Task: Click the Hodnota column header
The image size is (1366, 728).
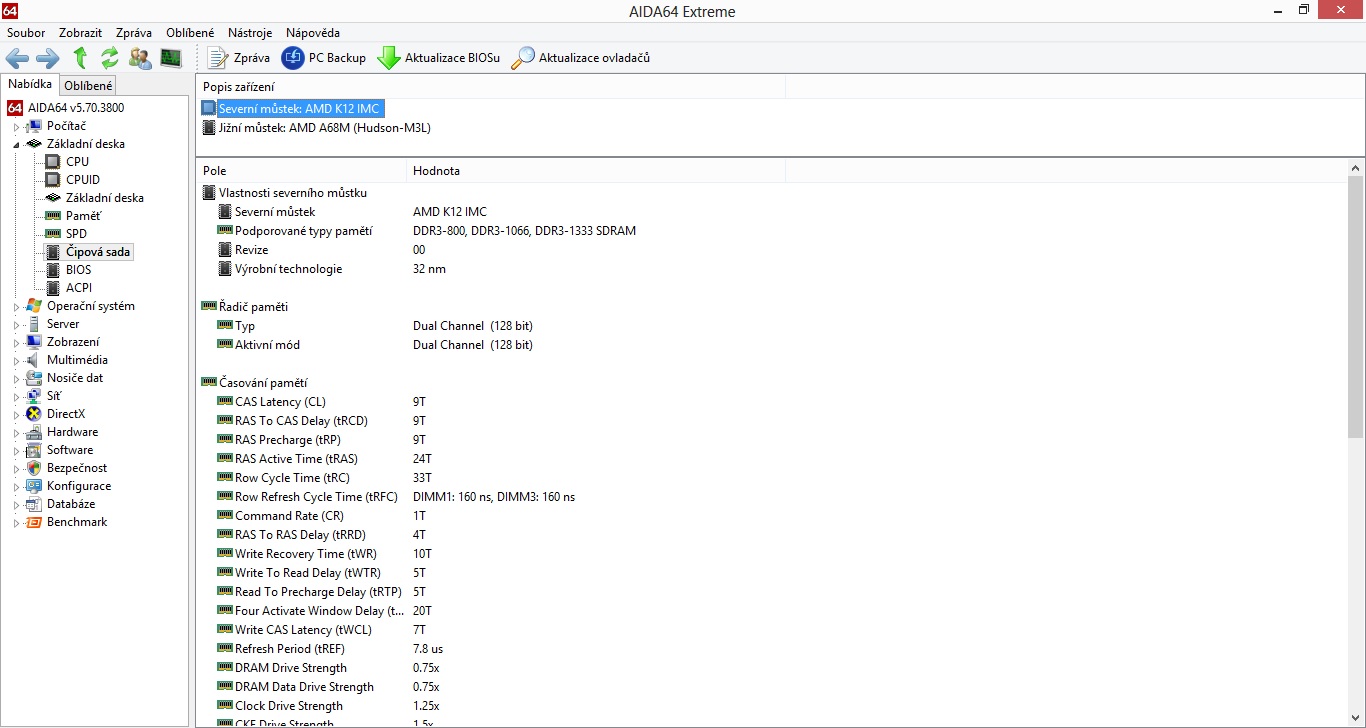Action: click(596, 171)
